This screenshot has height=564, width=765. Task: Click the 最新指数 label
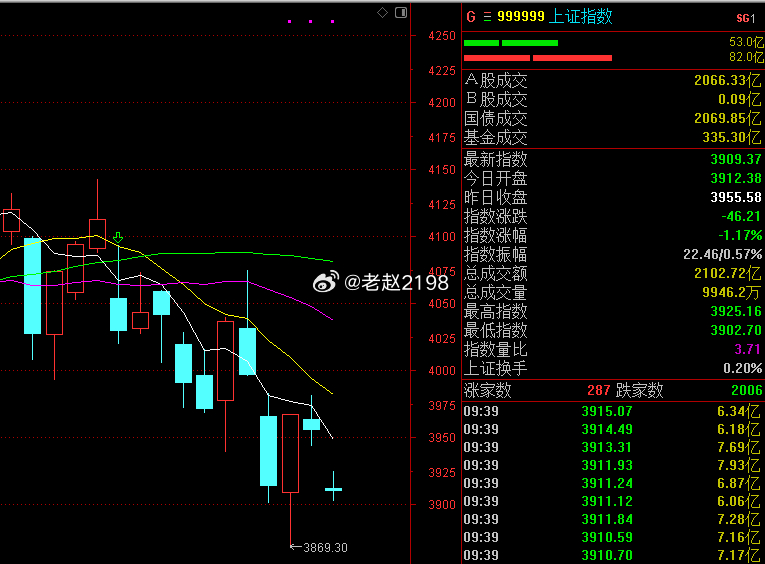click(x=496, y=160)
